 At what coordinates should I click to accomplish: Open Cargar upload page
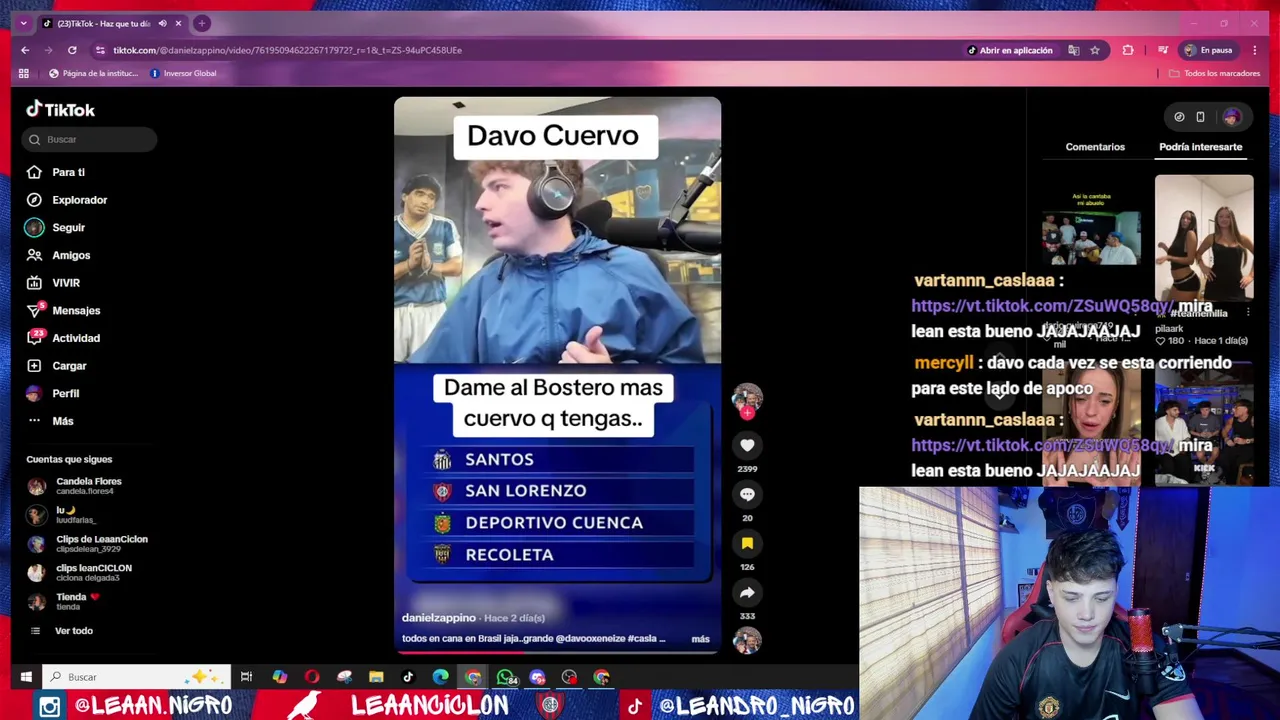tap(57, 366)
